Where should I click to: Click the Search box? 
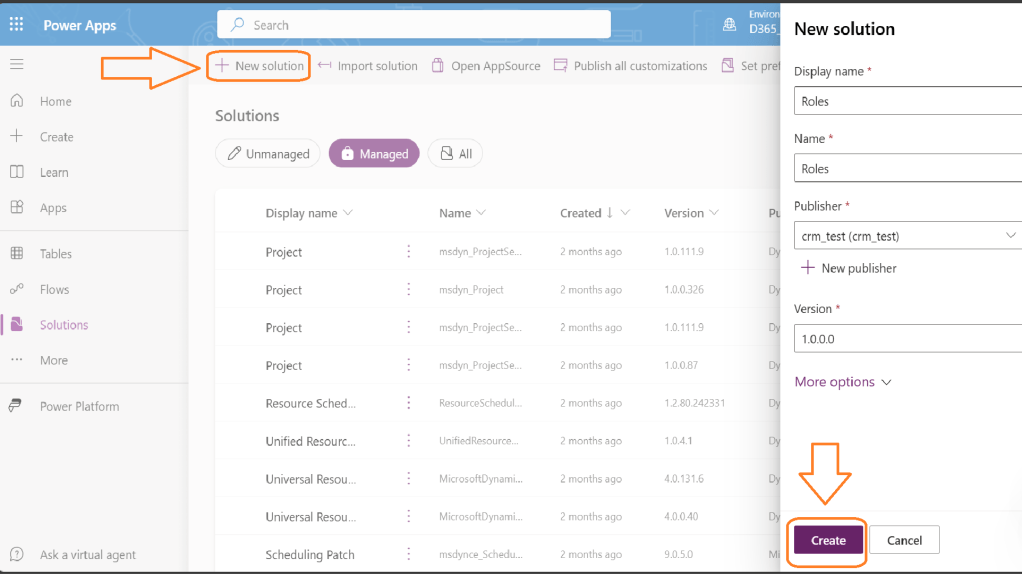point(414,25)
